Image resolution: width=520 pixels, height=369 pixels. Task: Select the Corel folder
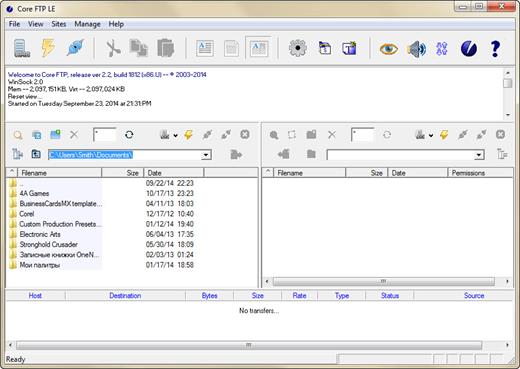click(x=27, y=214)
